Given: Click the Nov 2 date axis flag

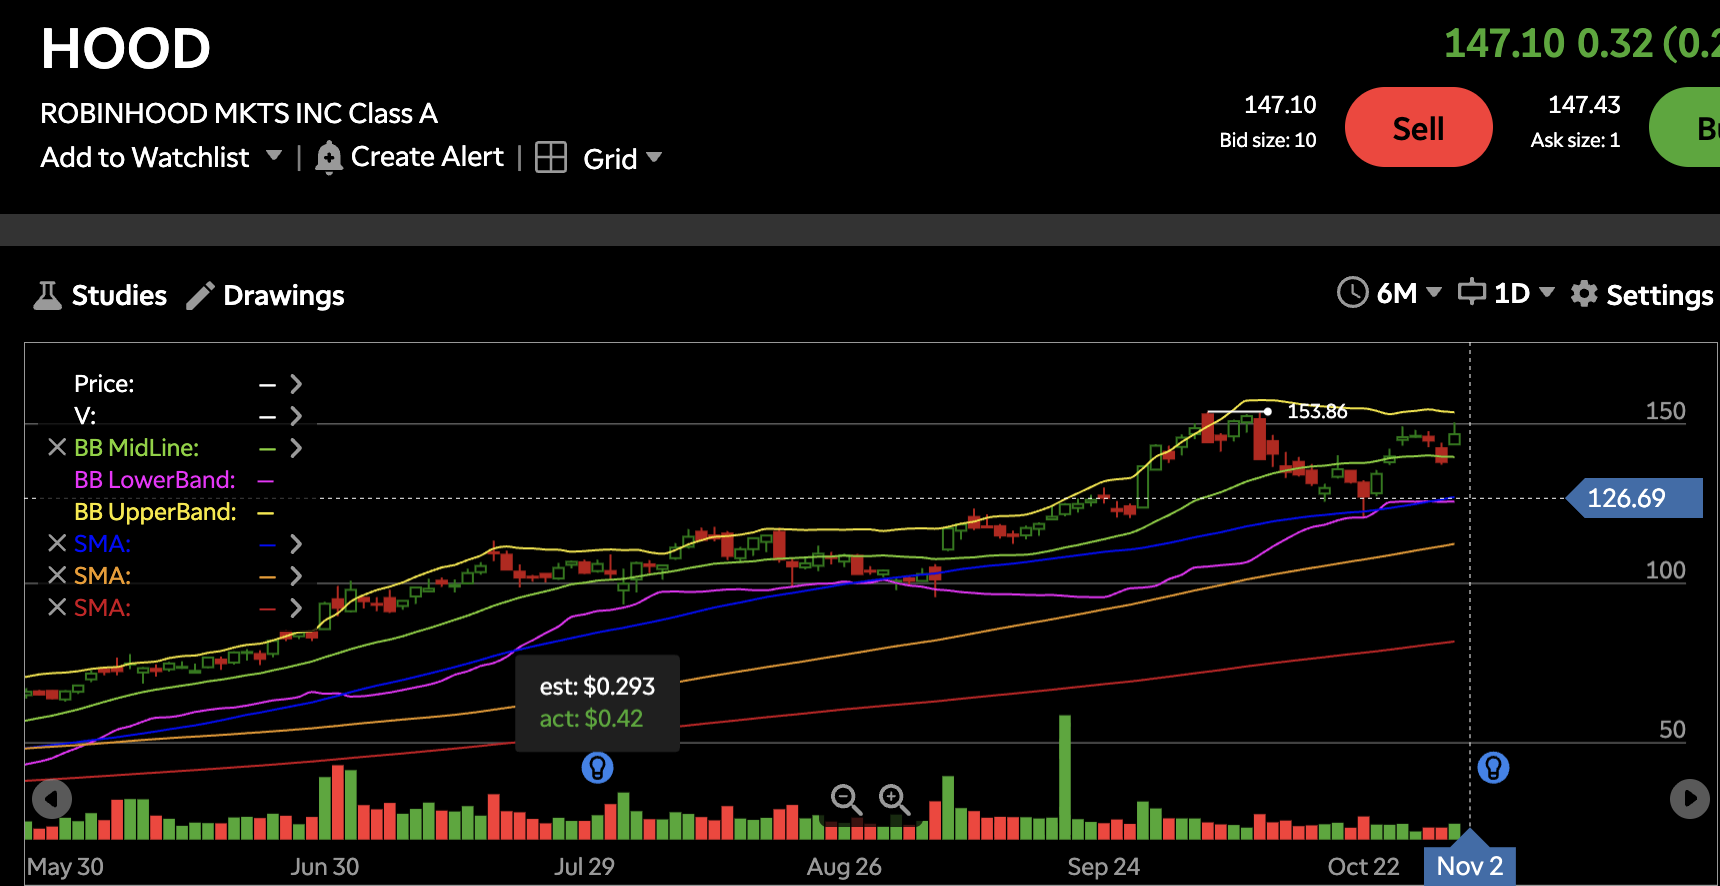Looking at the screenshot, I should (x=1470, y=866).
